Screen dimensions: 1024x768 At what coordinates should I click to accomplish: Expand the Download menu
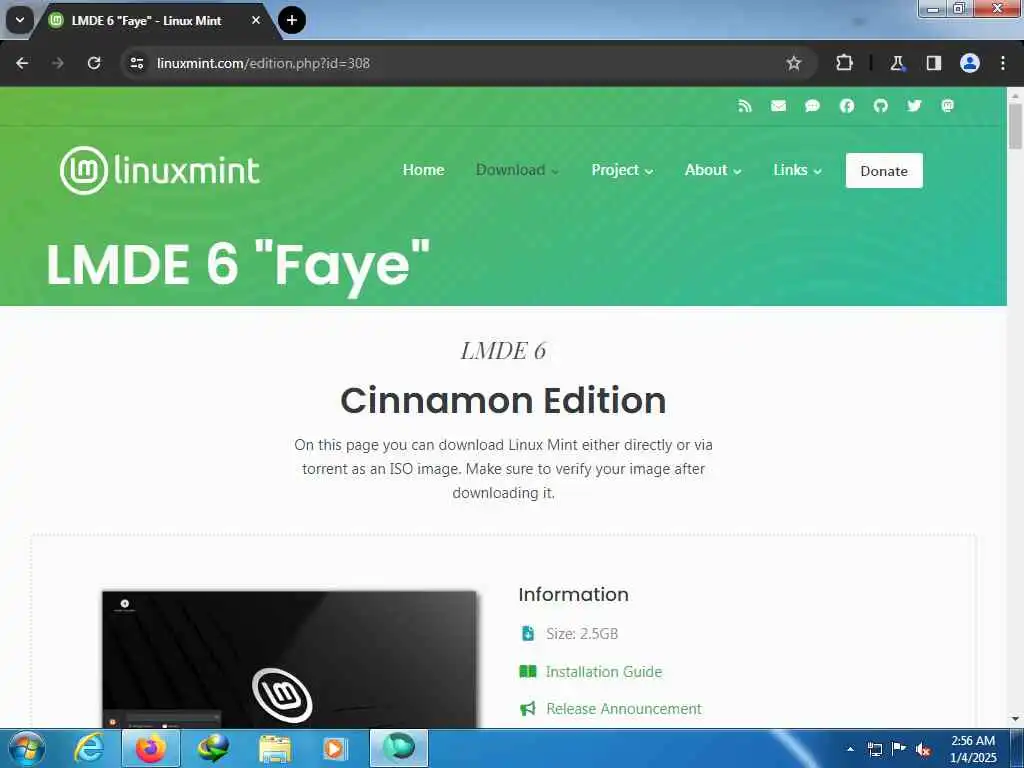[x=517, y=170]
